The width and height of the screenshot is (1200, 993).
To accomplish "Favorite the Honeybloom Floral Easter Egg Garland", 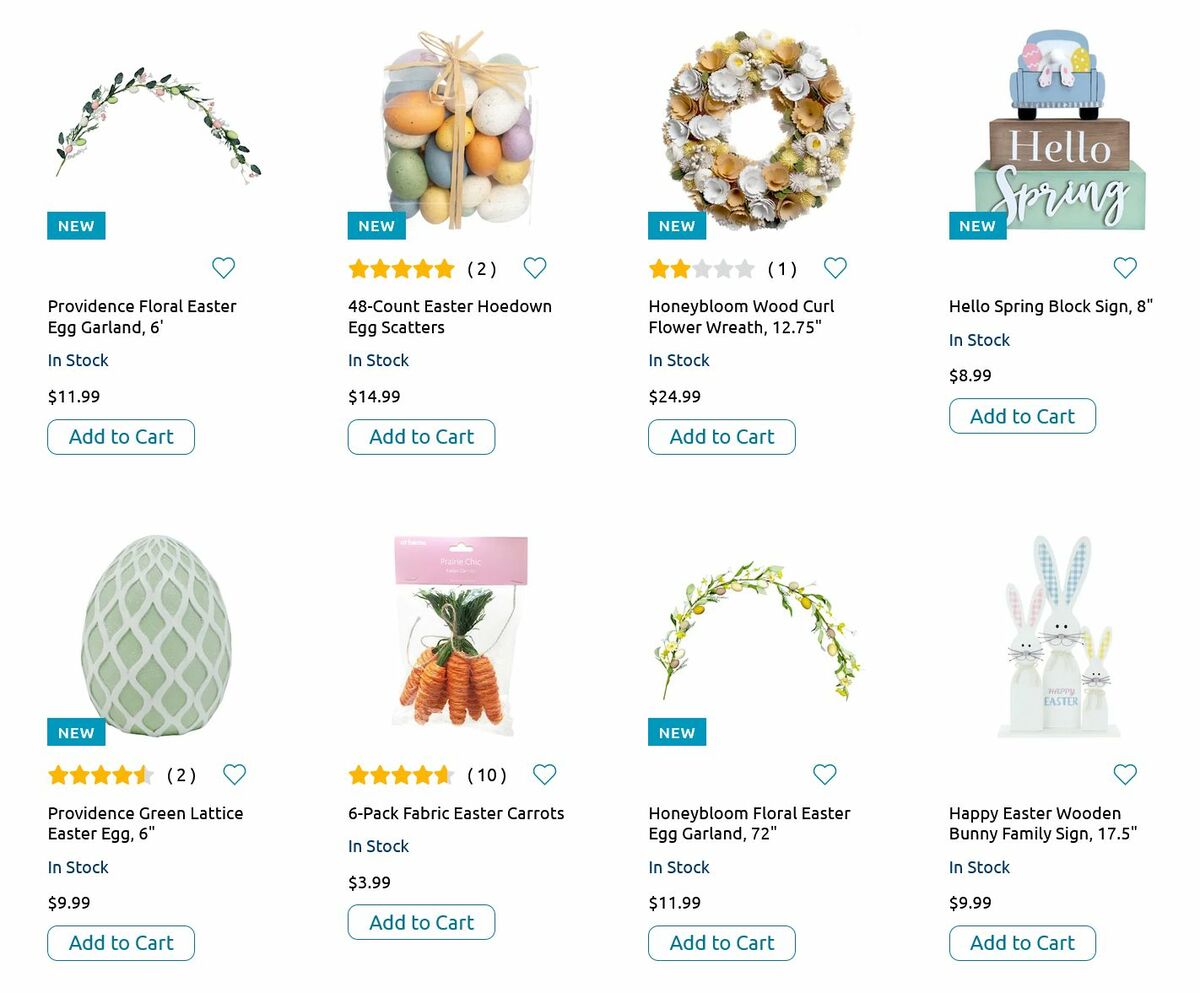I will (x=824, y=775).
